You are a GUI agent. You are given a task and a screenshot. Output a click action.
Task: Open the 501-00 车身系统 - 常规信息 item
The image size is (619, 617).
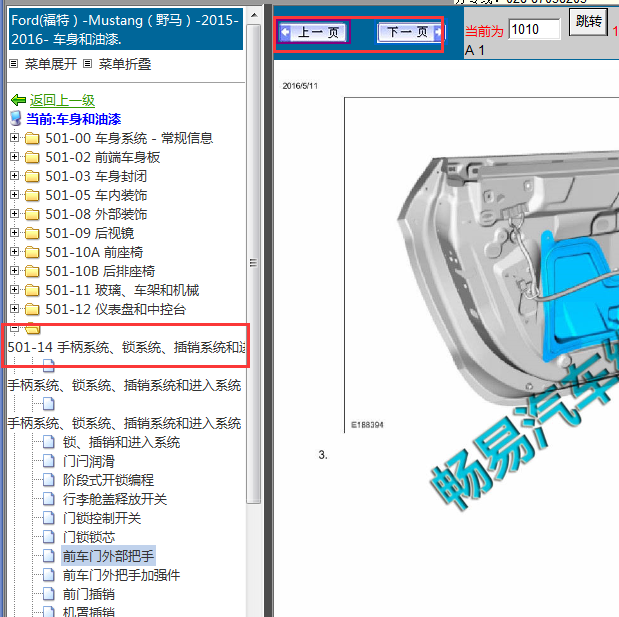pyautogui.click(x=129, y=138)
